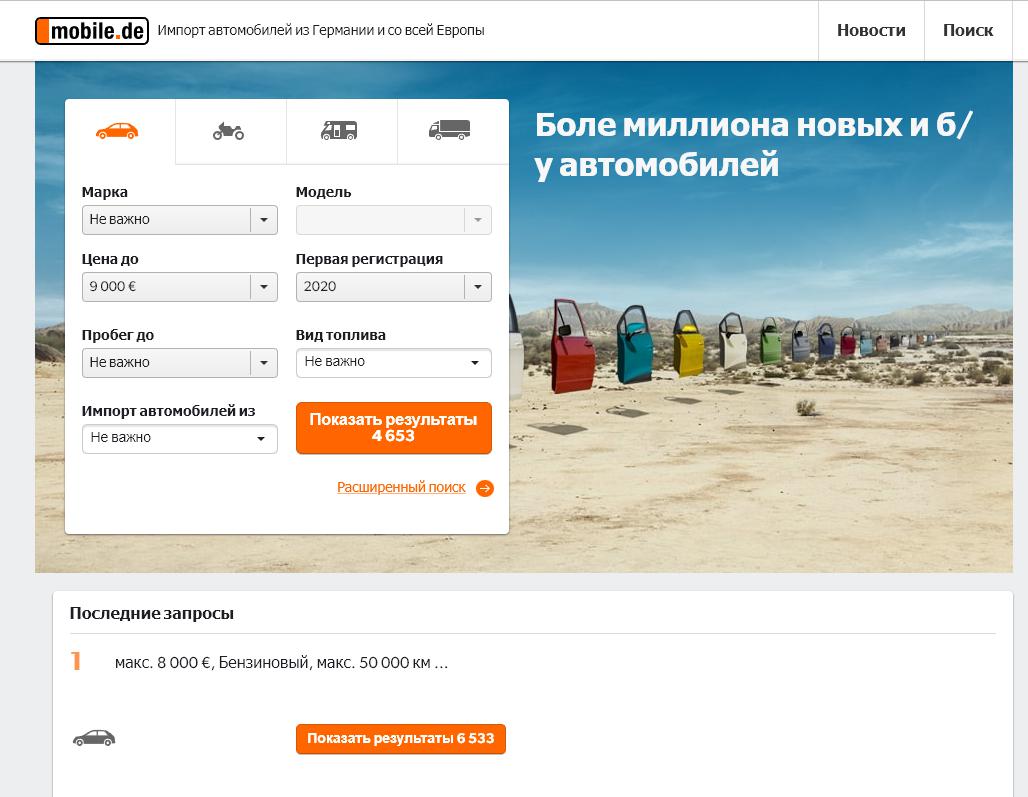Select the recent query макс. 8 000 €
The image size is (1028, 797).
pyautogui.click(x=281, y=663)
